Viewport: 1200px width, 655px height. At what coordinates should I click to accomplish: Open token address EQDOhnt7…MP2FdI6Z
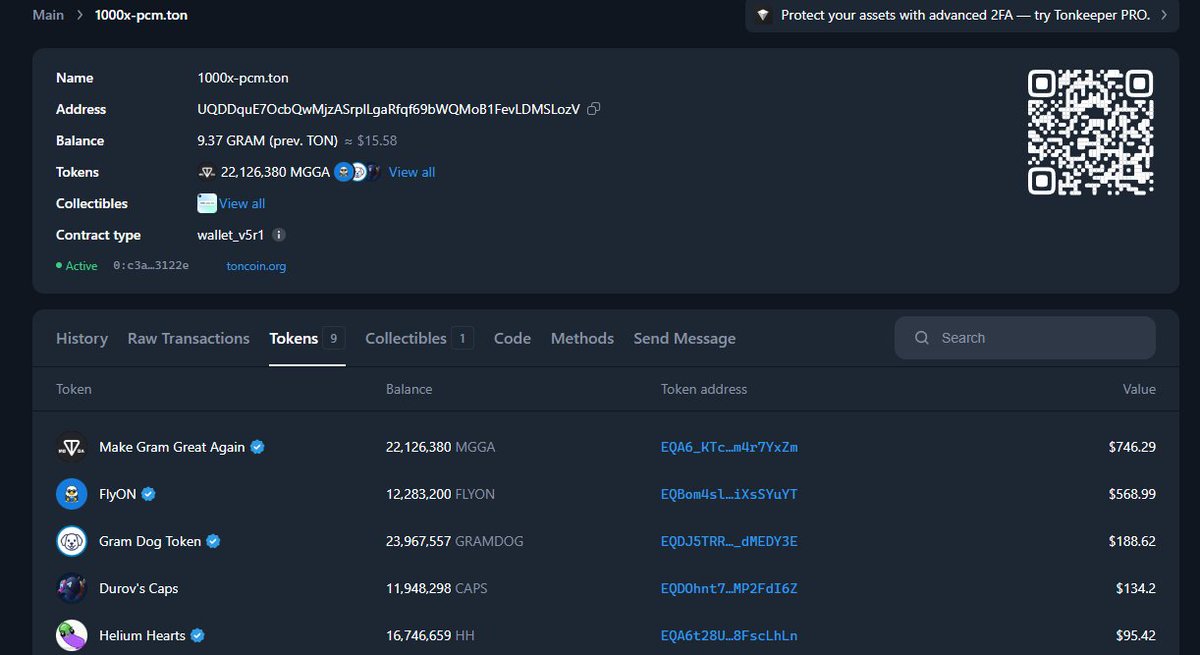[729, 588]
